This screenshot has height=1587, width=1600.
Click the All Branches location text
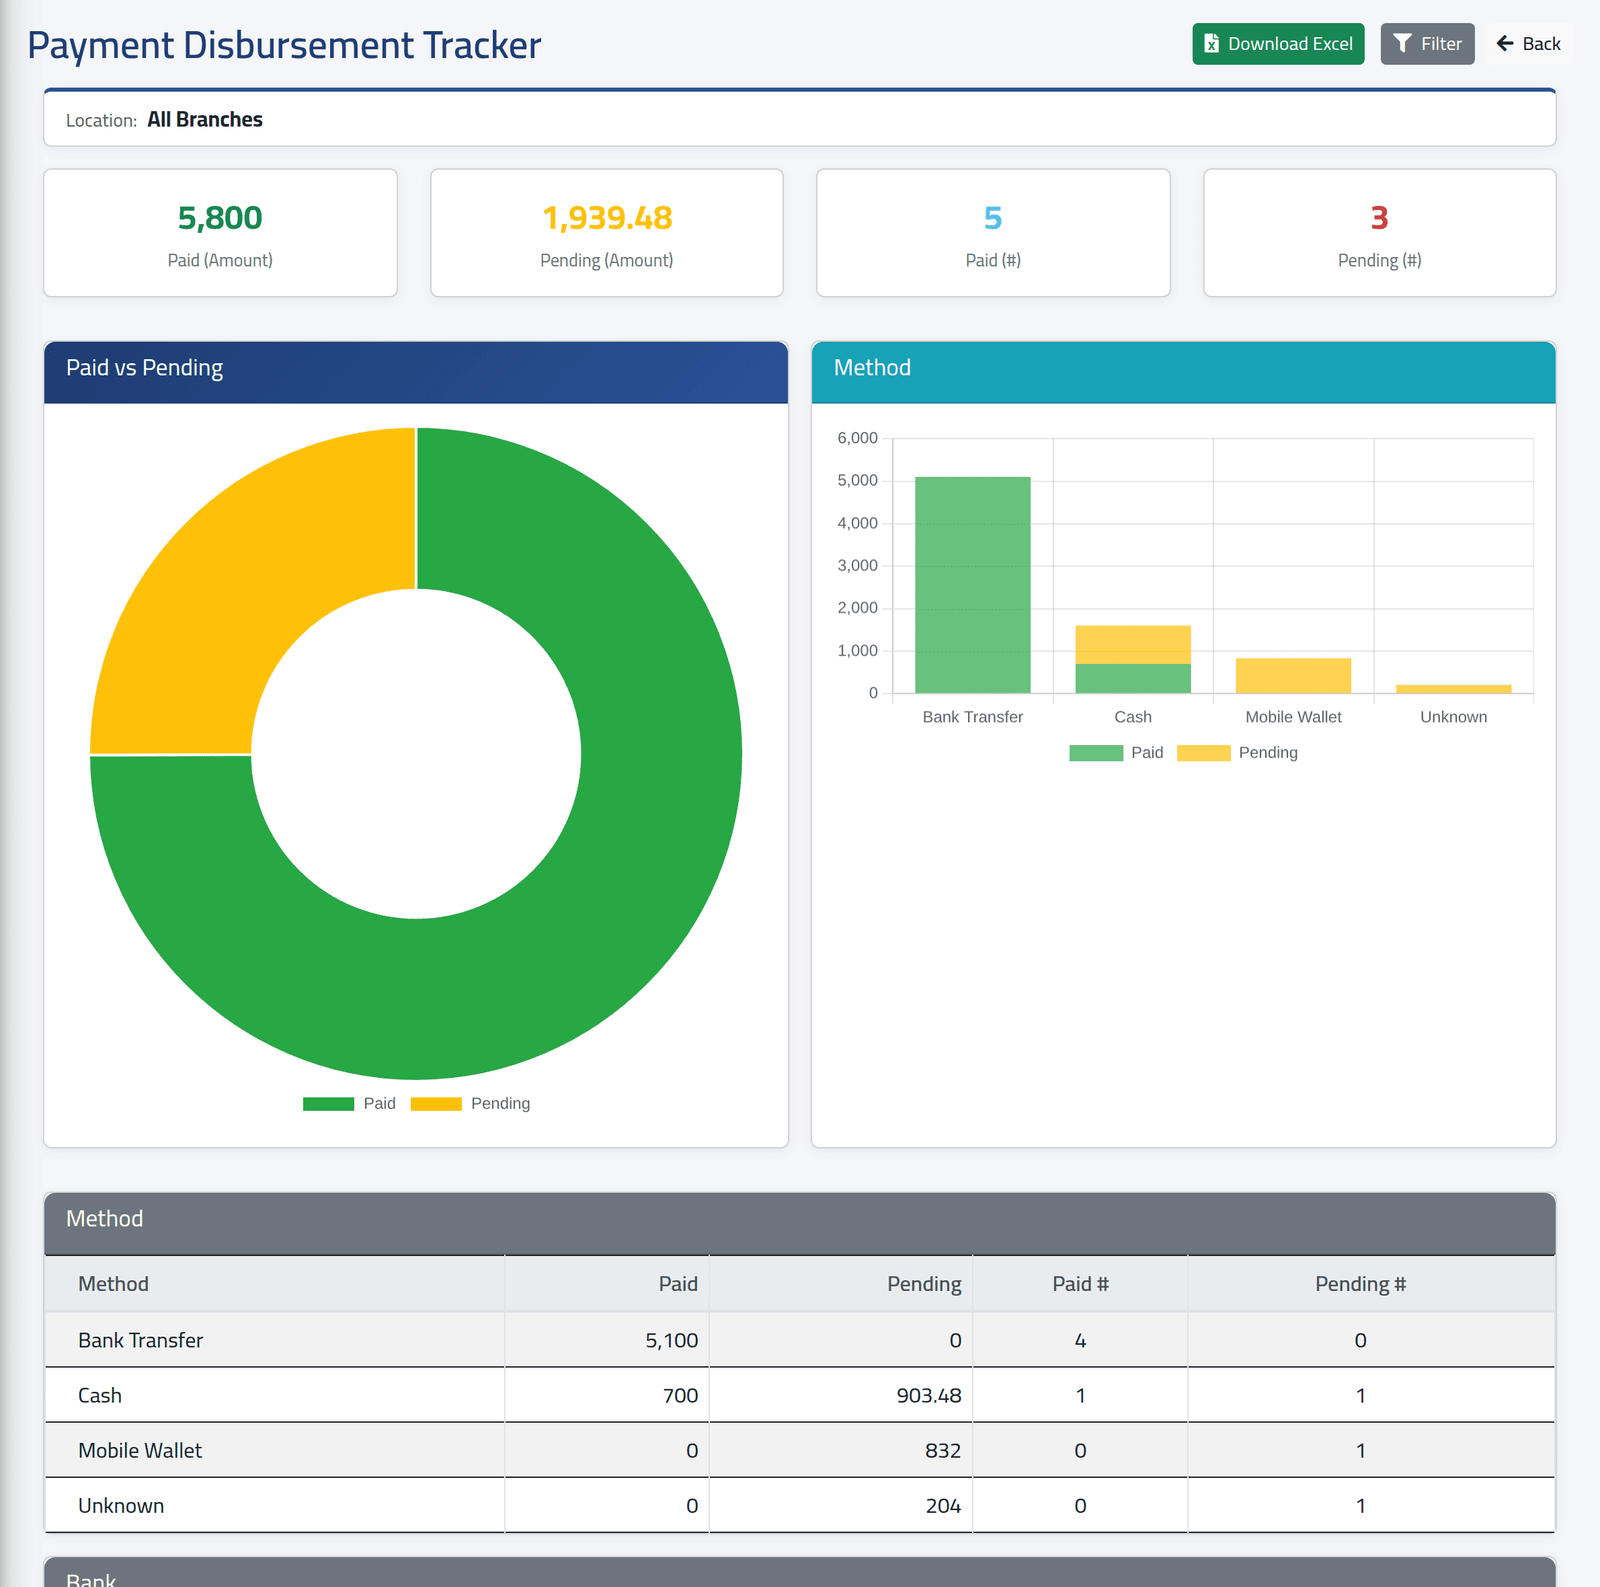click(205, 119)
